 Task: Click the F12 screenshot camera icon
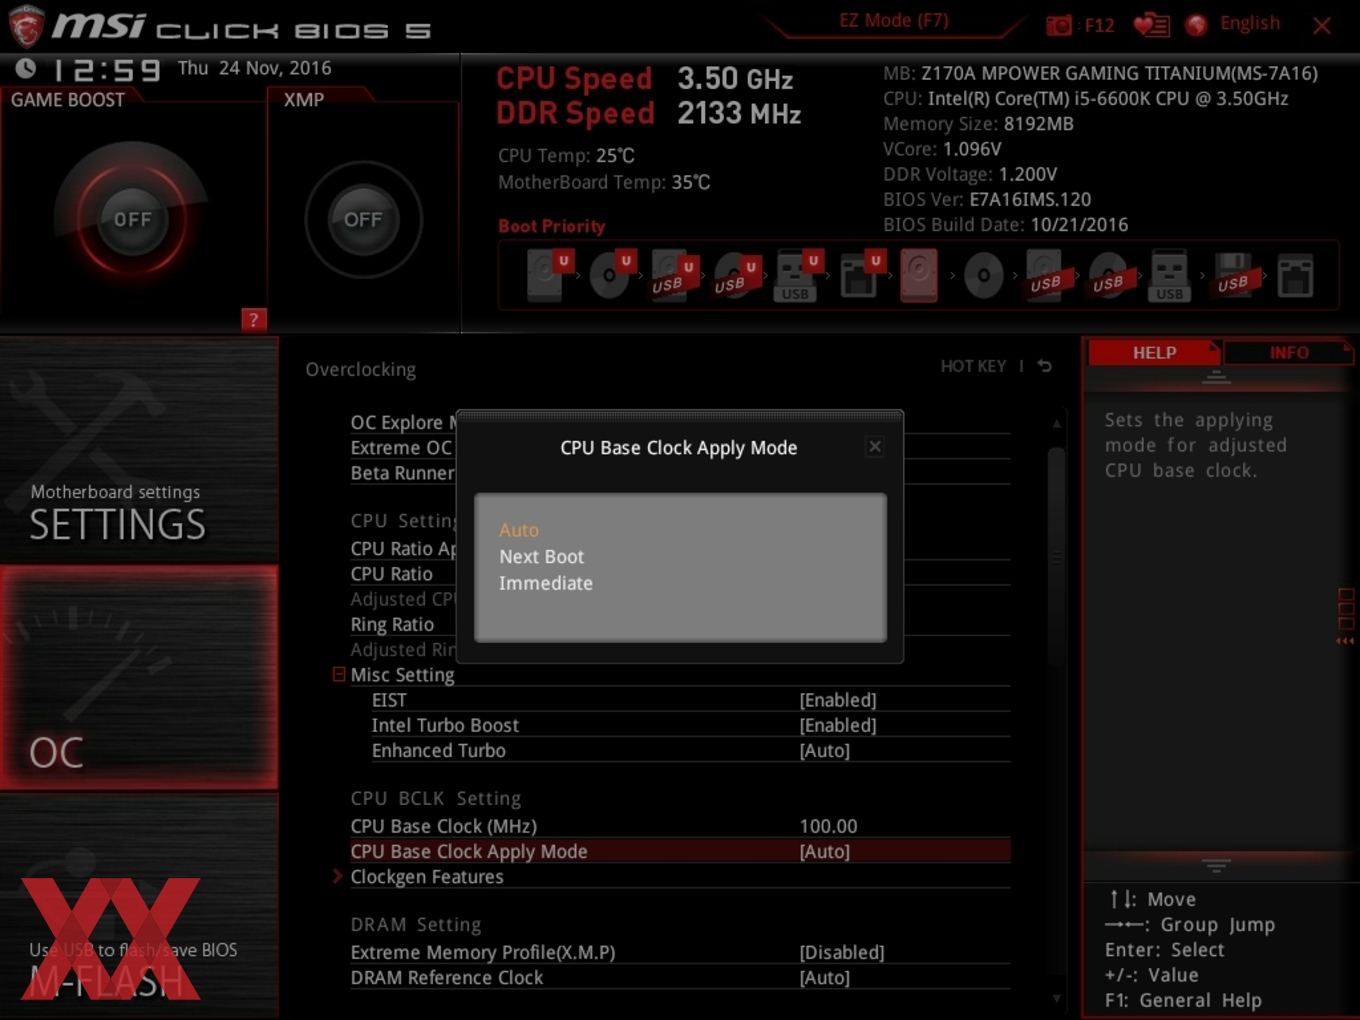pyautogui.click(x=1059, y=25)
